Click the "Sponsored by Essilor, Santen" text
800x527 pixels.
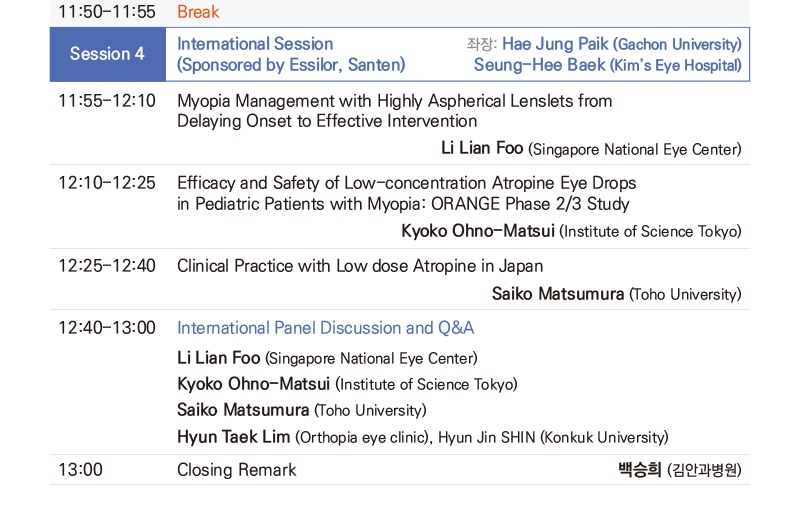pos(291,65)
